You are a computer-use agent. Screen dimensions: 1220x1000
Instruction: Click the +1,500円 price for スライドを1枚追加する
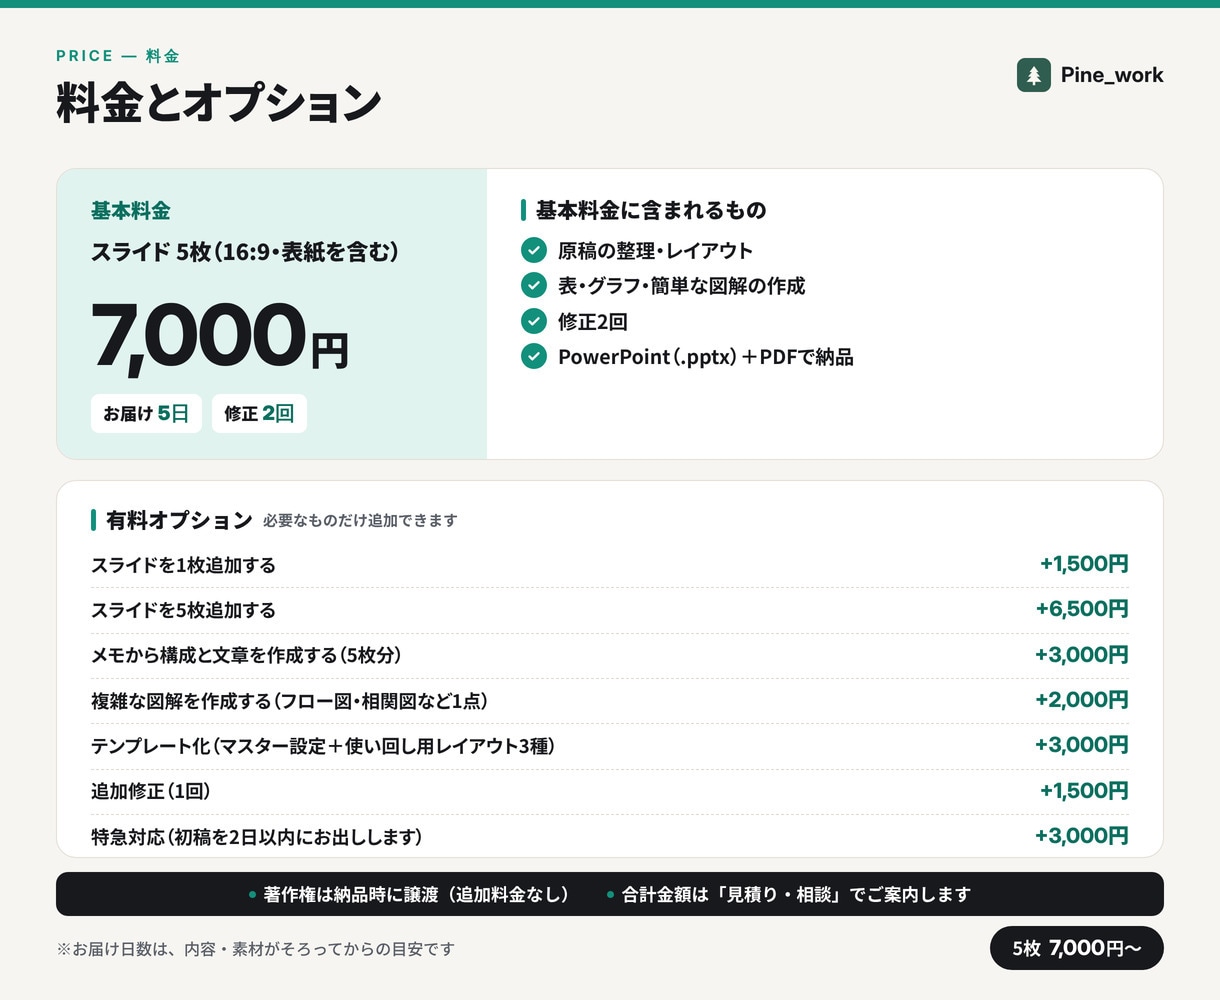pyautogui.click(x=1084, y=564)
